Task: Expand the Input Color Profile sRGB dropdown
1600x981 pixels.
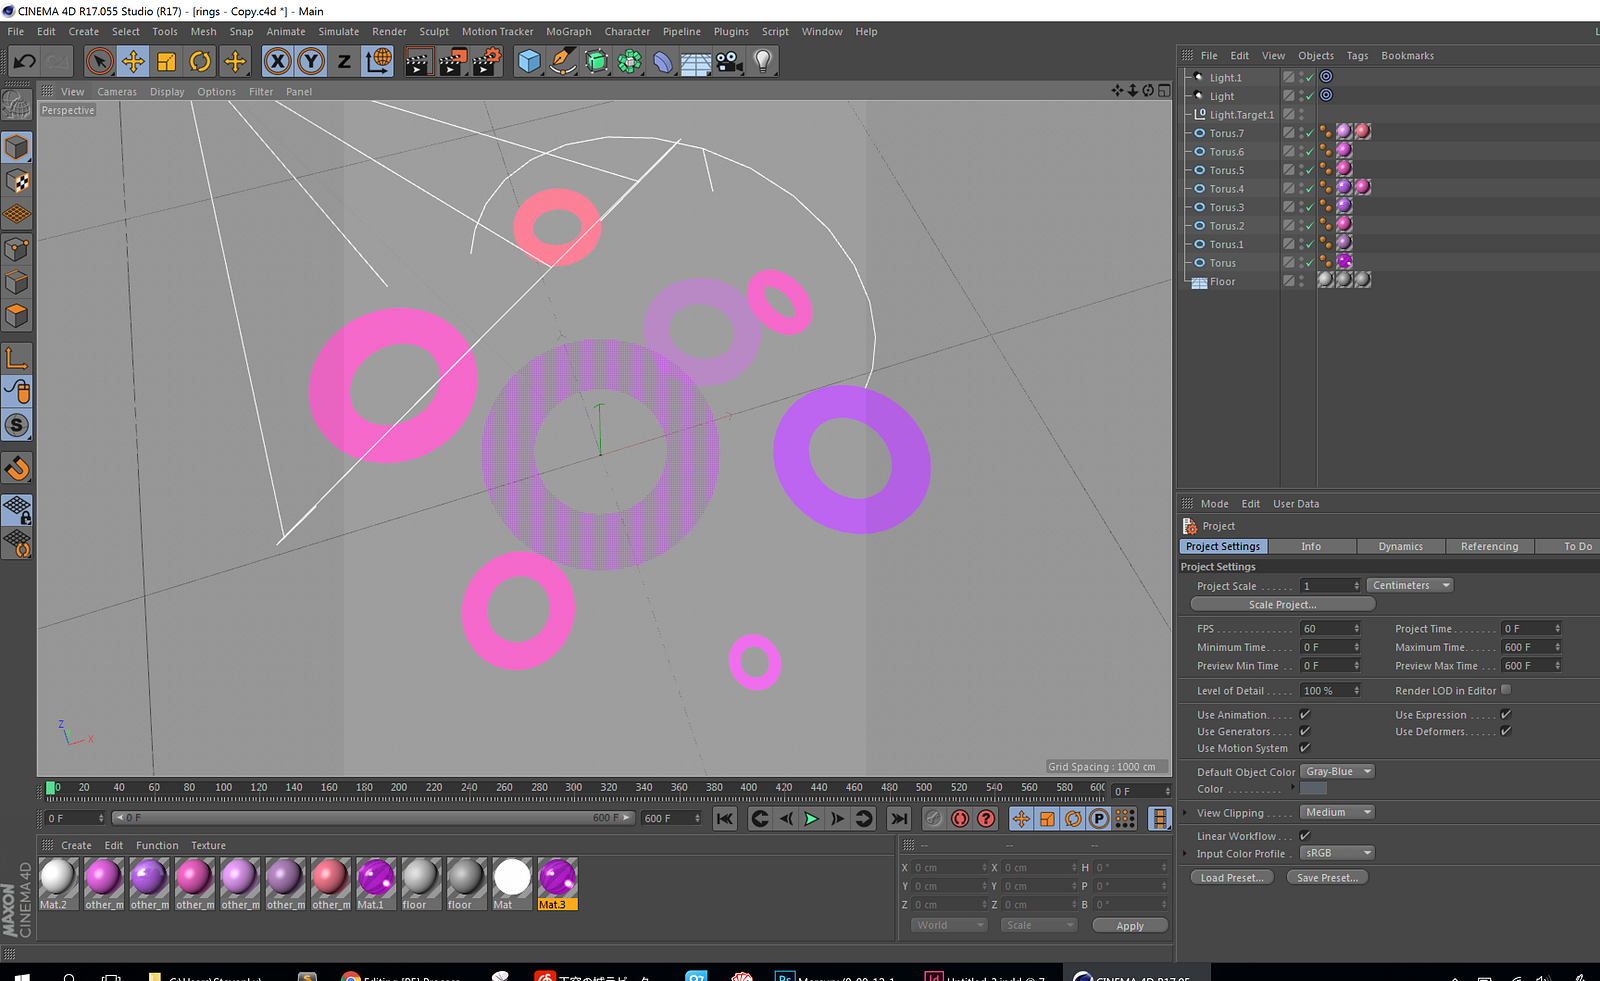Action: tap(1337, 853)
